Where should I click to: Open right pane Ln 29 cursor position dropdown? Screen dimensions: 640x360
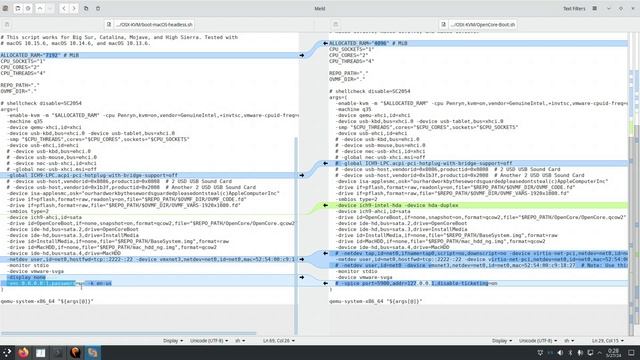point(608,340)
